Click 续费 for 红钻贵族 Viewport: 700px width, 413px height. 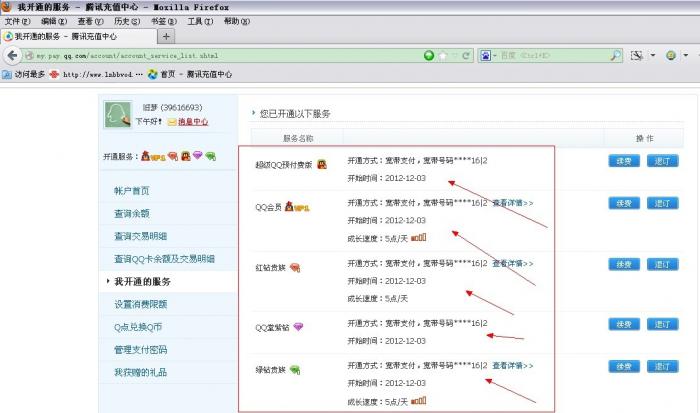(624, 264)
